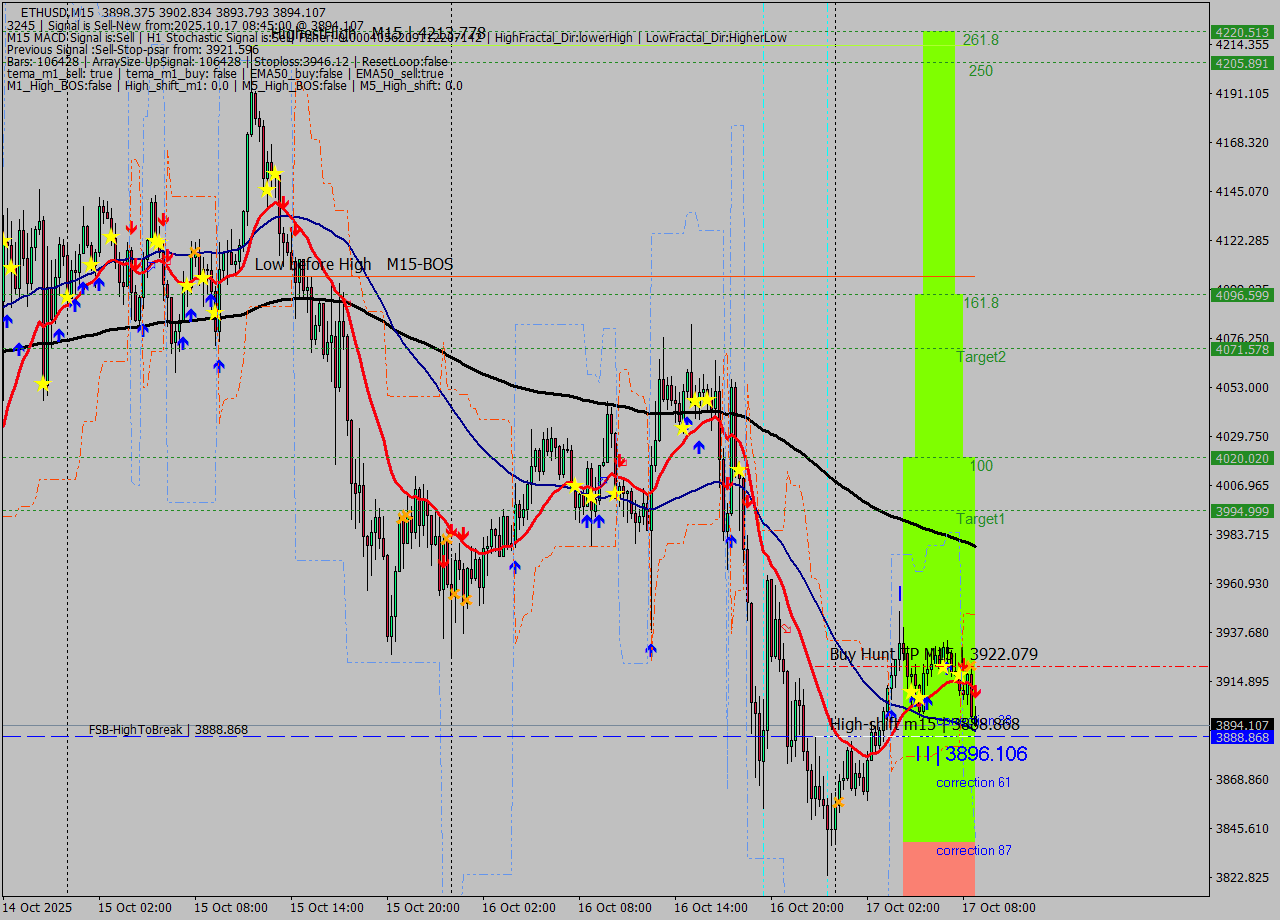The height and width of the screenshot is (920, 1280).
Task: Select the red down arrow sell marker near 3922
Action: [x=963, y=665]
